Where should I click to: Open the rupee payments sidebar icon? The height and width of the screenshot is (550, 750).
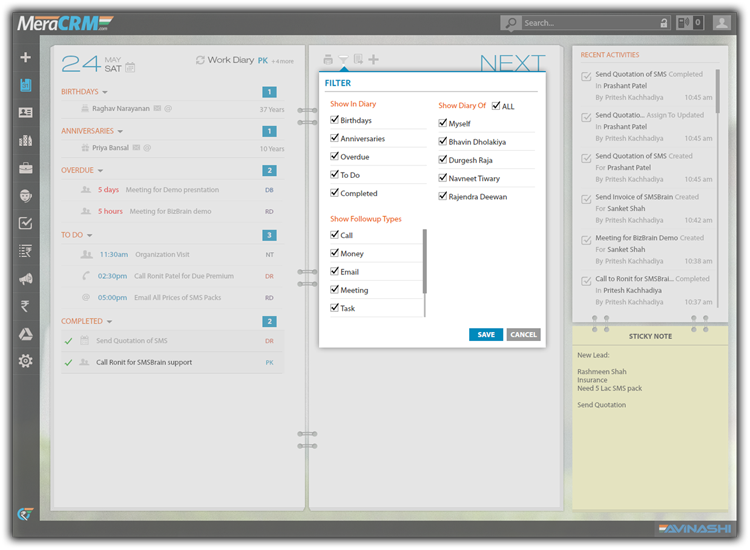[x=25, y=306]
